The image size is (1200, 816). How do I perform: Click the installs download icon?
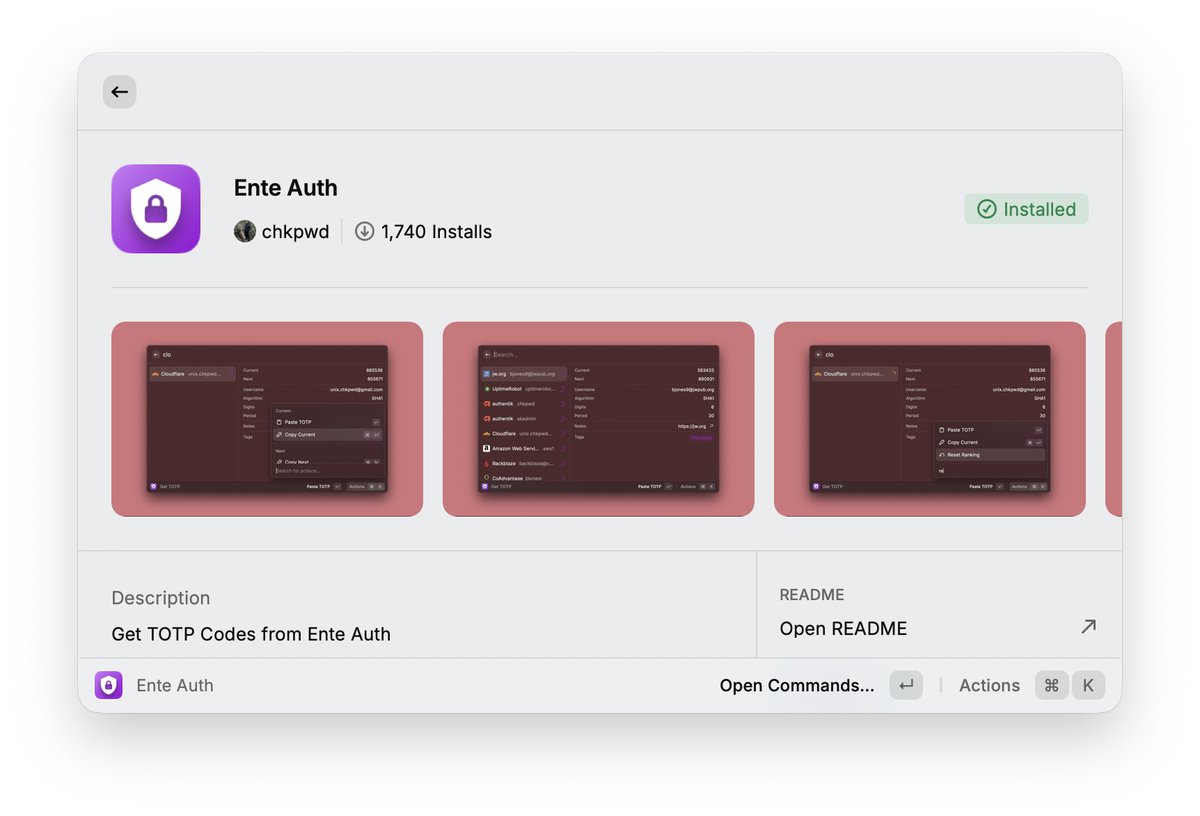click(x=365, y=232)
